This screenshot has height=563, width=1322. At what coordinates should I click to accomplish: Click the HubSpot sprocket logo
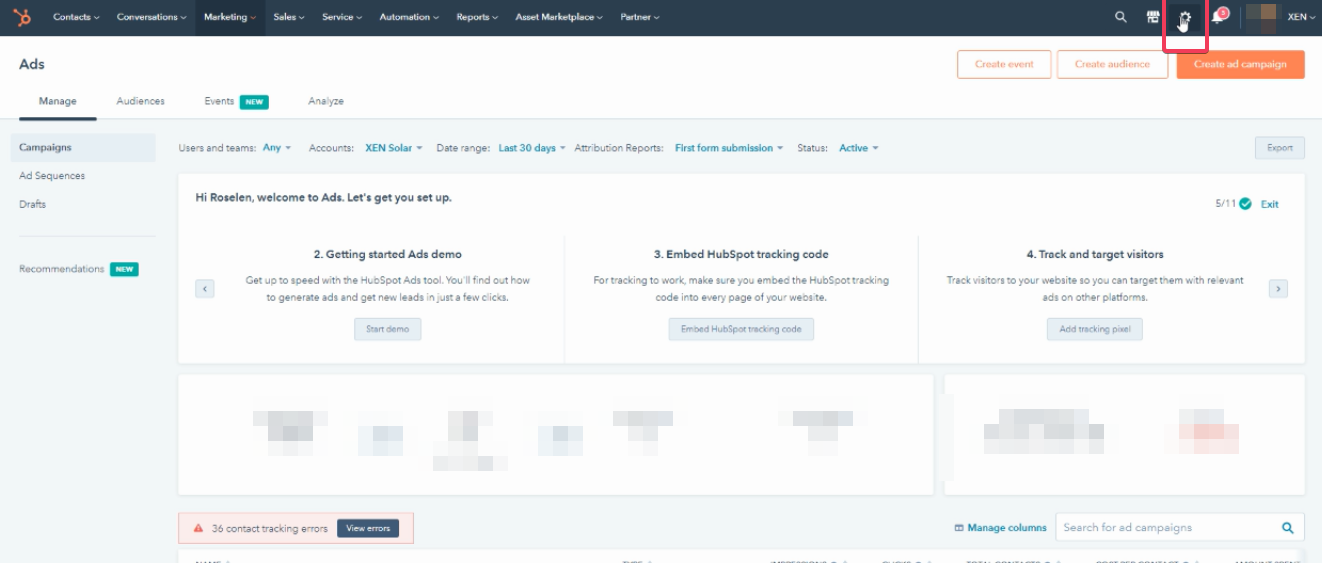pyautogui.click(x=21, y=17)
